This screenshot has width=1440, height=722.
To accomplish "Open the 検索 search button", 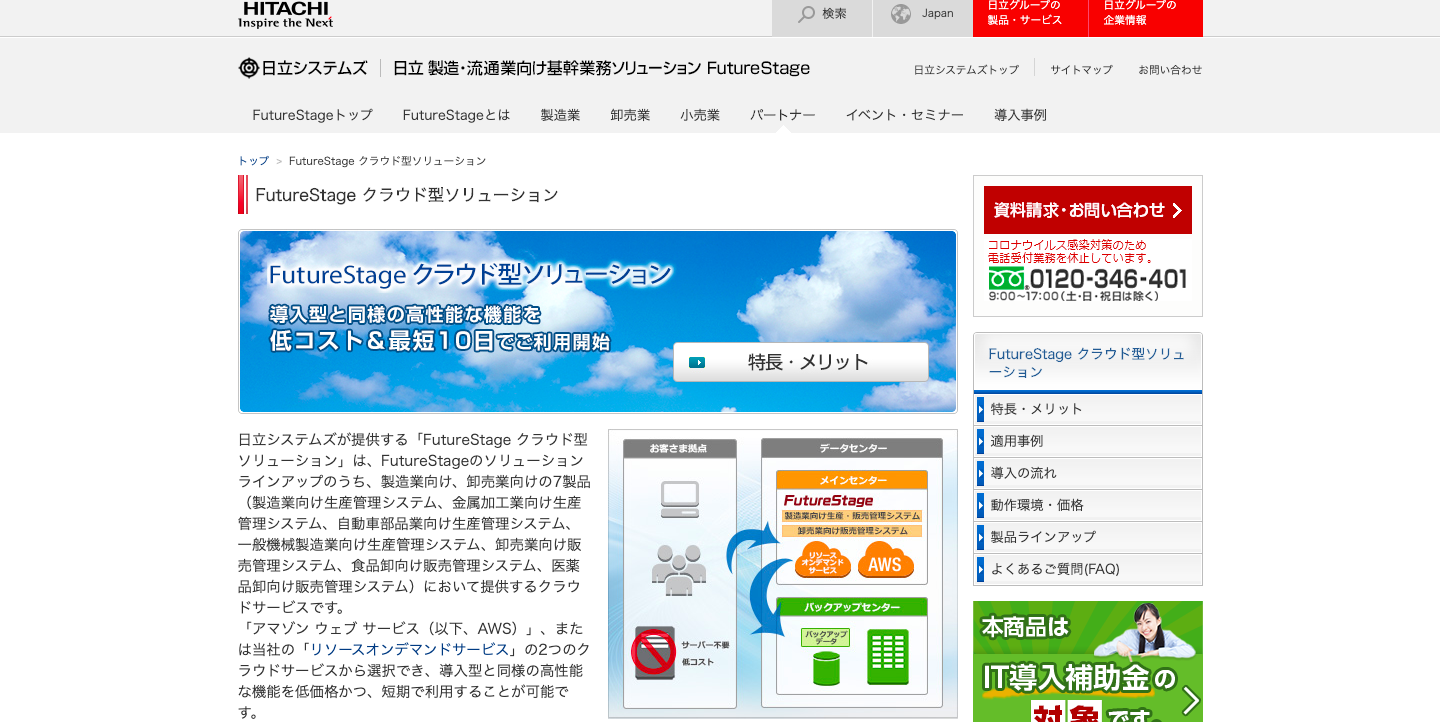I will coord(822,18).
